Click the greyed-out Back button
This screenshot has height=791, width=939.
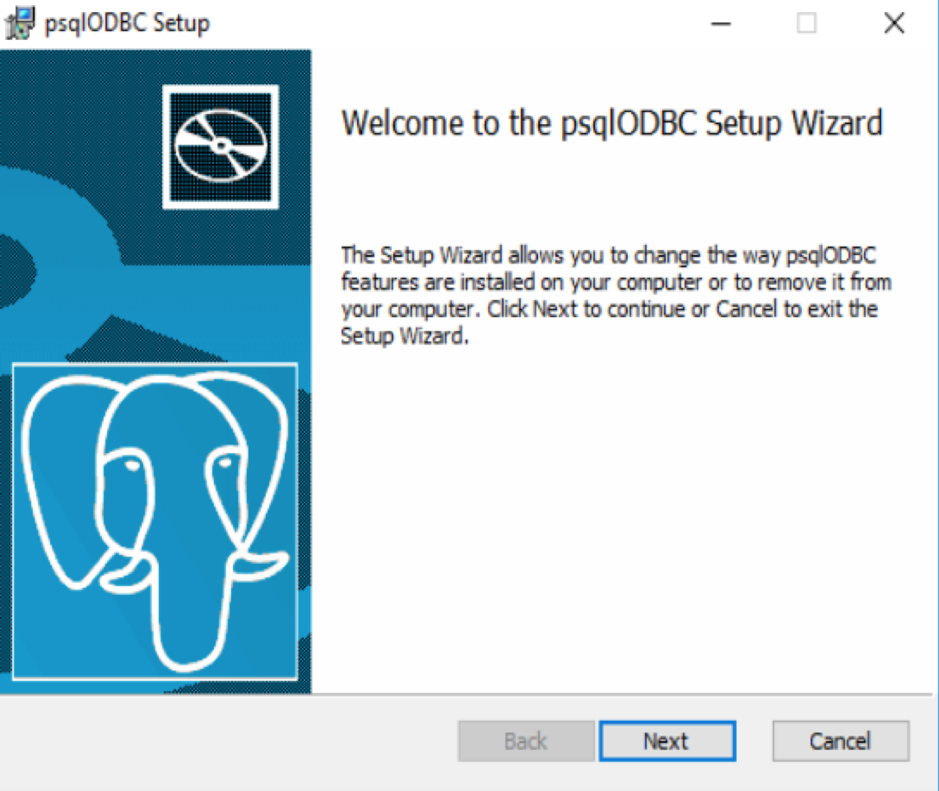tap(526, 741)
